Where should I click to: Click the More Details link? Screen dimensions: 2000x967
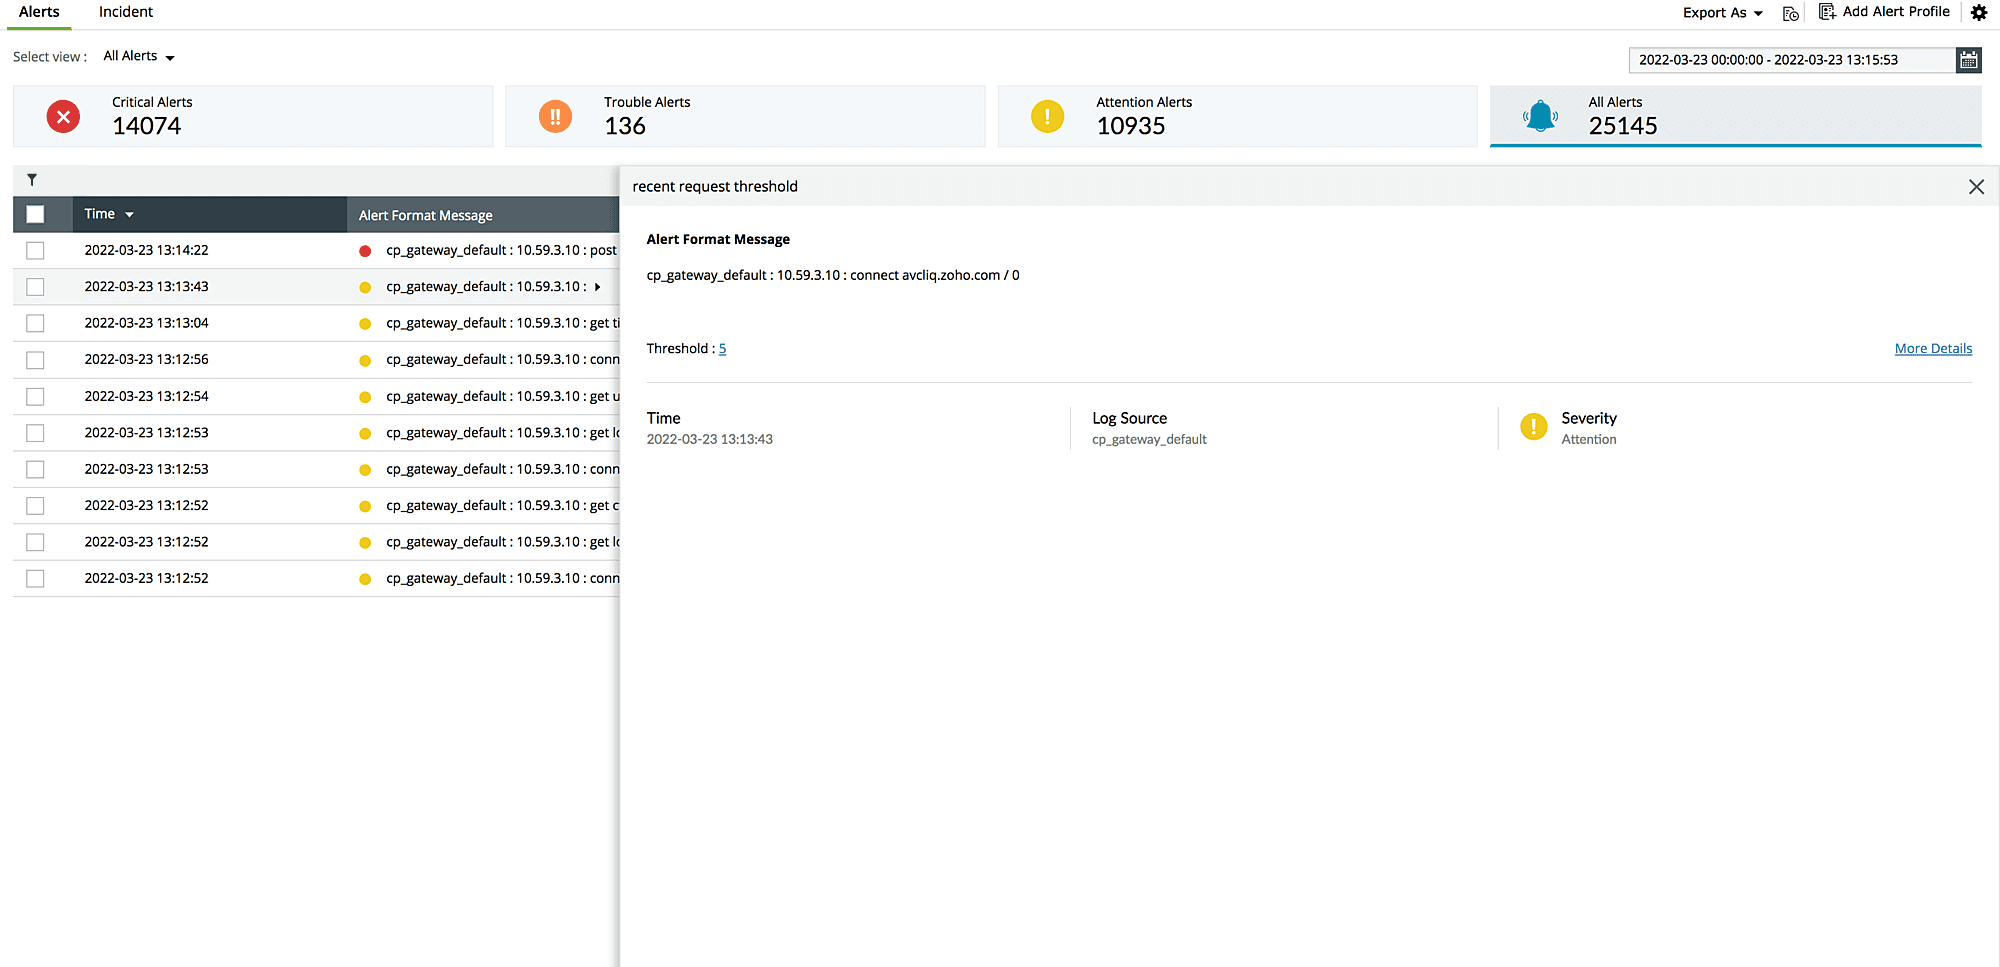pyautogui.click(x=1933, y=348)
